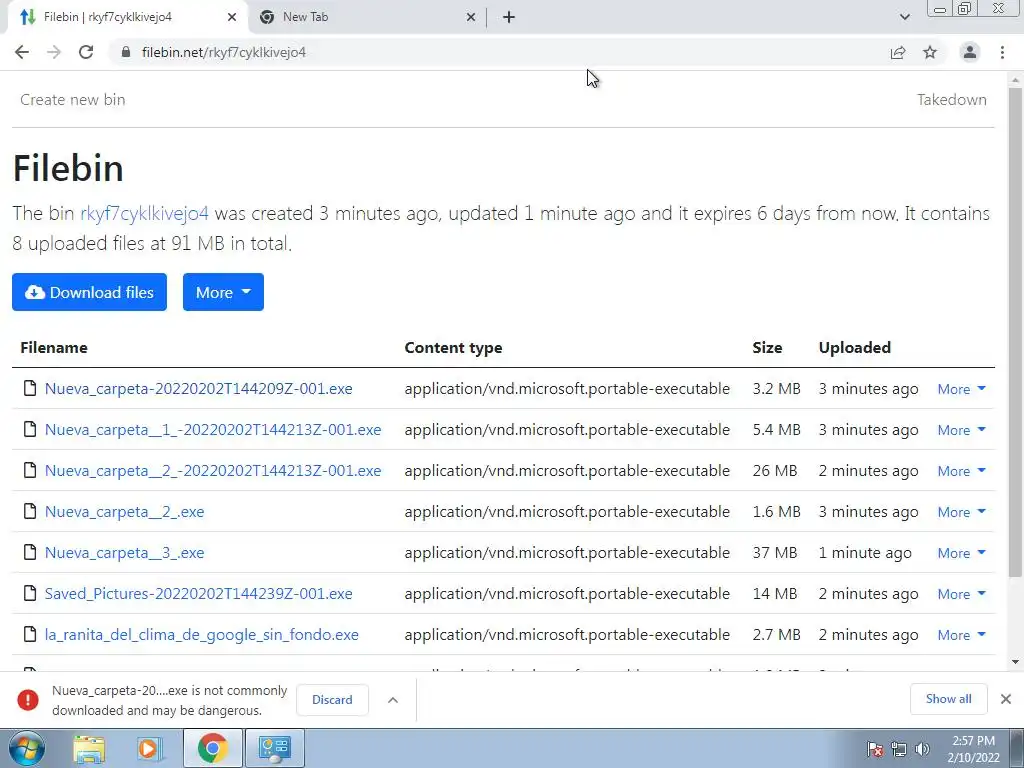Open Nueva_carpeta__2_.exe link

[124, 511]
